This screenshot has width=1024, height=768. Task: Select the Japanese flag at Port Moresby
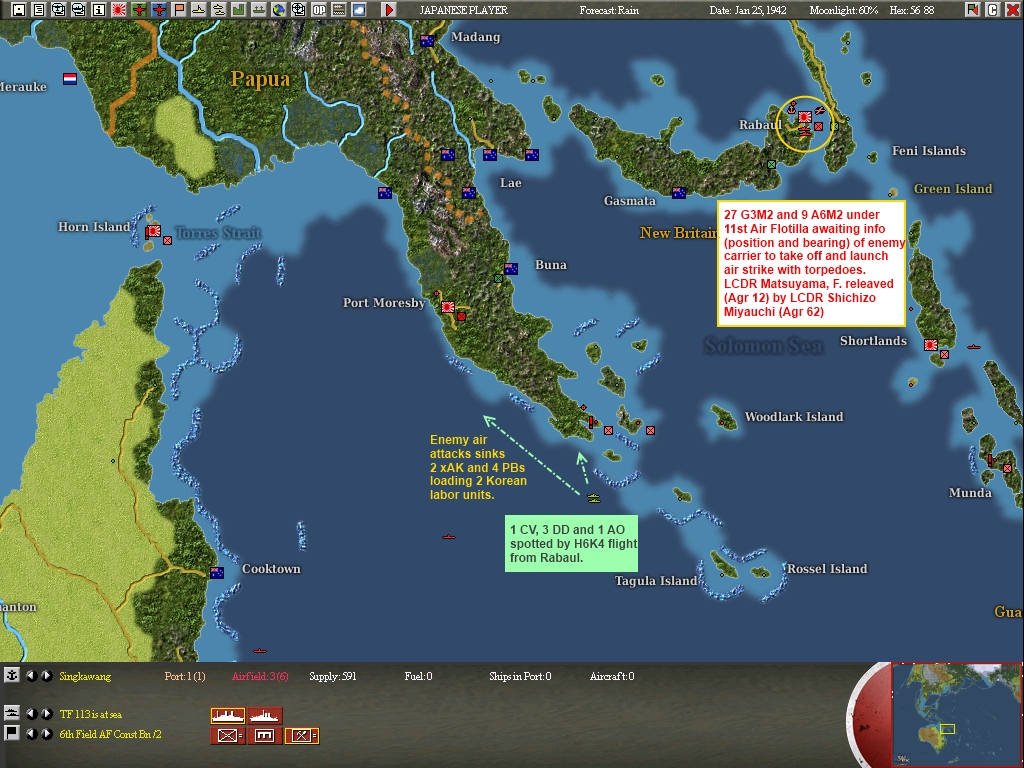click(x=447, y=306)
